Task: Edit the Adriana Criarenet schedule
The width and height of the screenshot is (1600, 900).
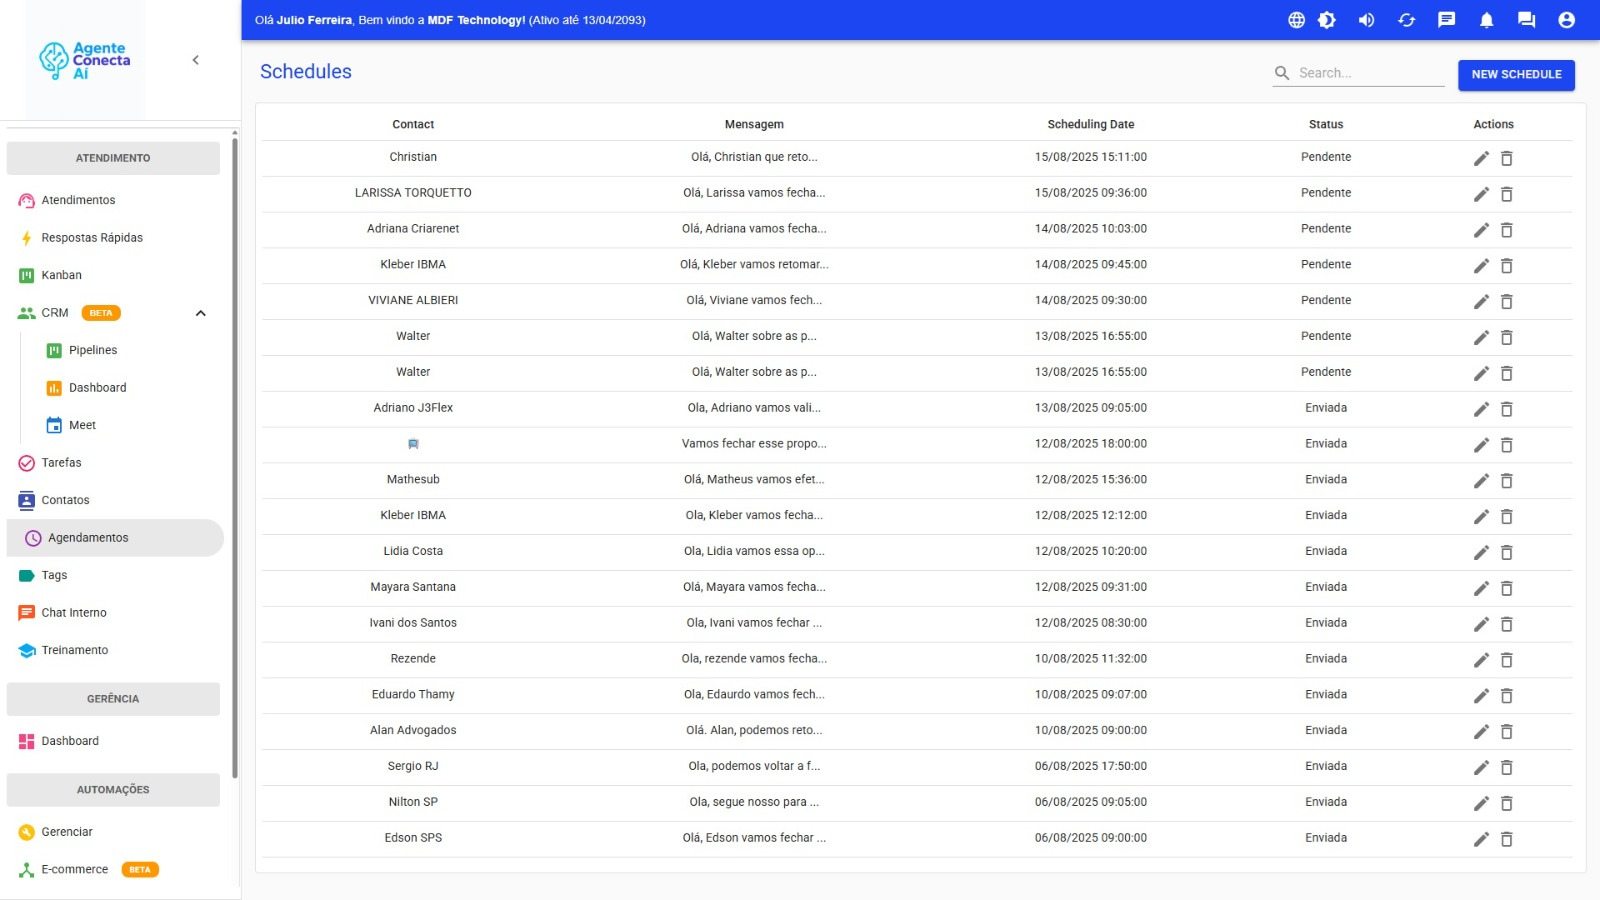Action: pos(1481,230)
